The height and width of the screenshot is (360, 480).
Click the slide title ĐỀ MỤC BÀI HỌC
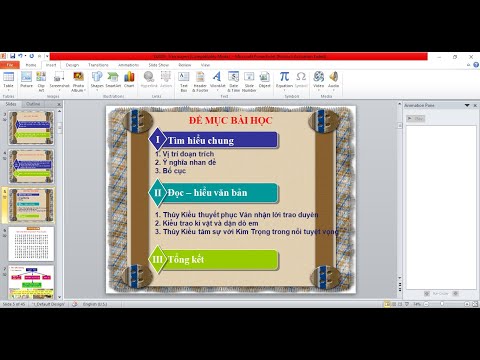click(231, 120)
